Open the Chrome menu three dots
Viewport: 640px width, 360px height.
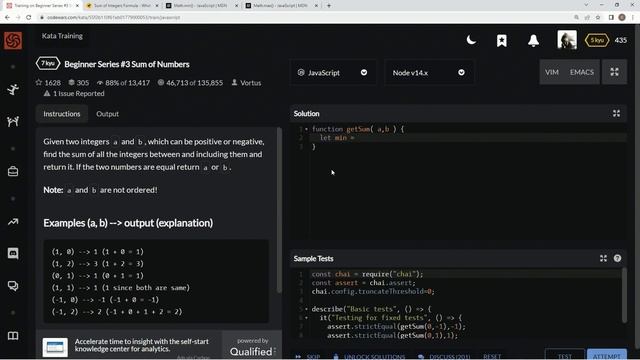click(633, 18)
